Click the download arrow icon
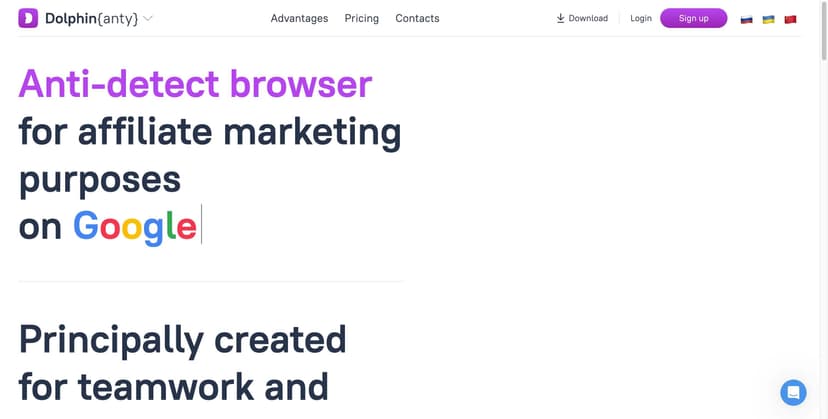The width and height of the screenshot is (828, 419). click(x=560, y=18)
